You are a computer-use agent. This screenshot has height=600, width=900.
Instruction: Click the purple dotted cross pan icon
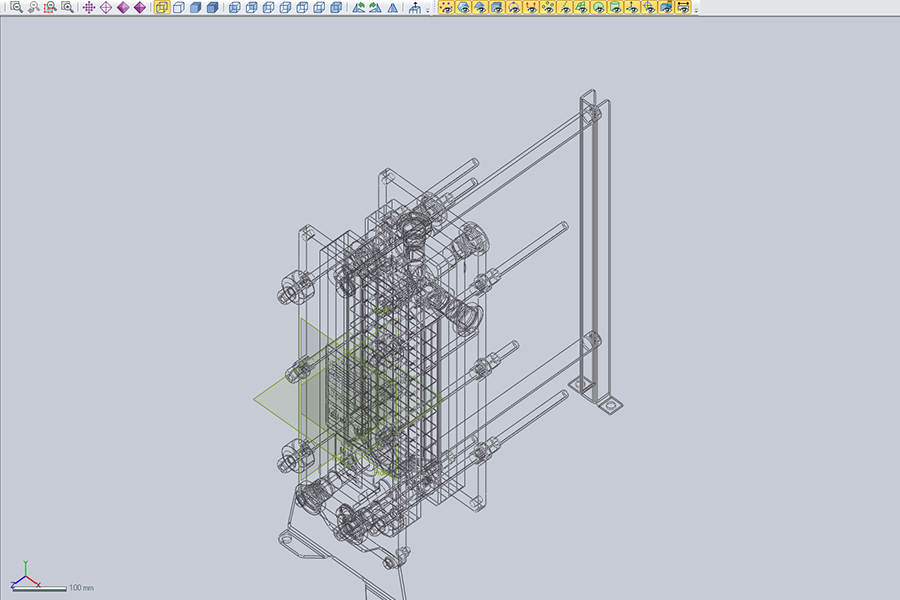[x=89, y=7]
